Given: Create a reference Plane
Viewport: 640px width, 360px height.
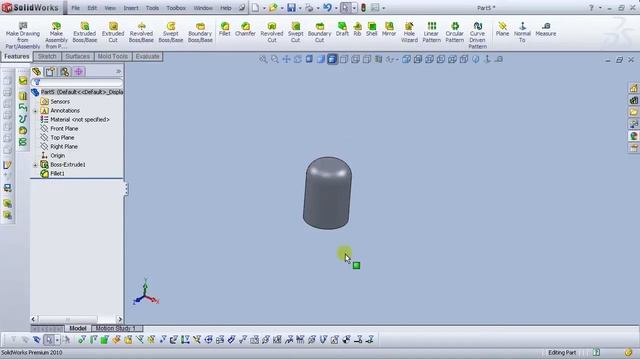Looking at the screenshot, I should point(502,29).
